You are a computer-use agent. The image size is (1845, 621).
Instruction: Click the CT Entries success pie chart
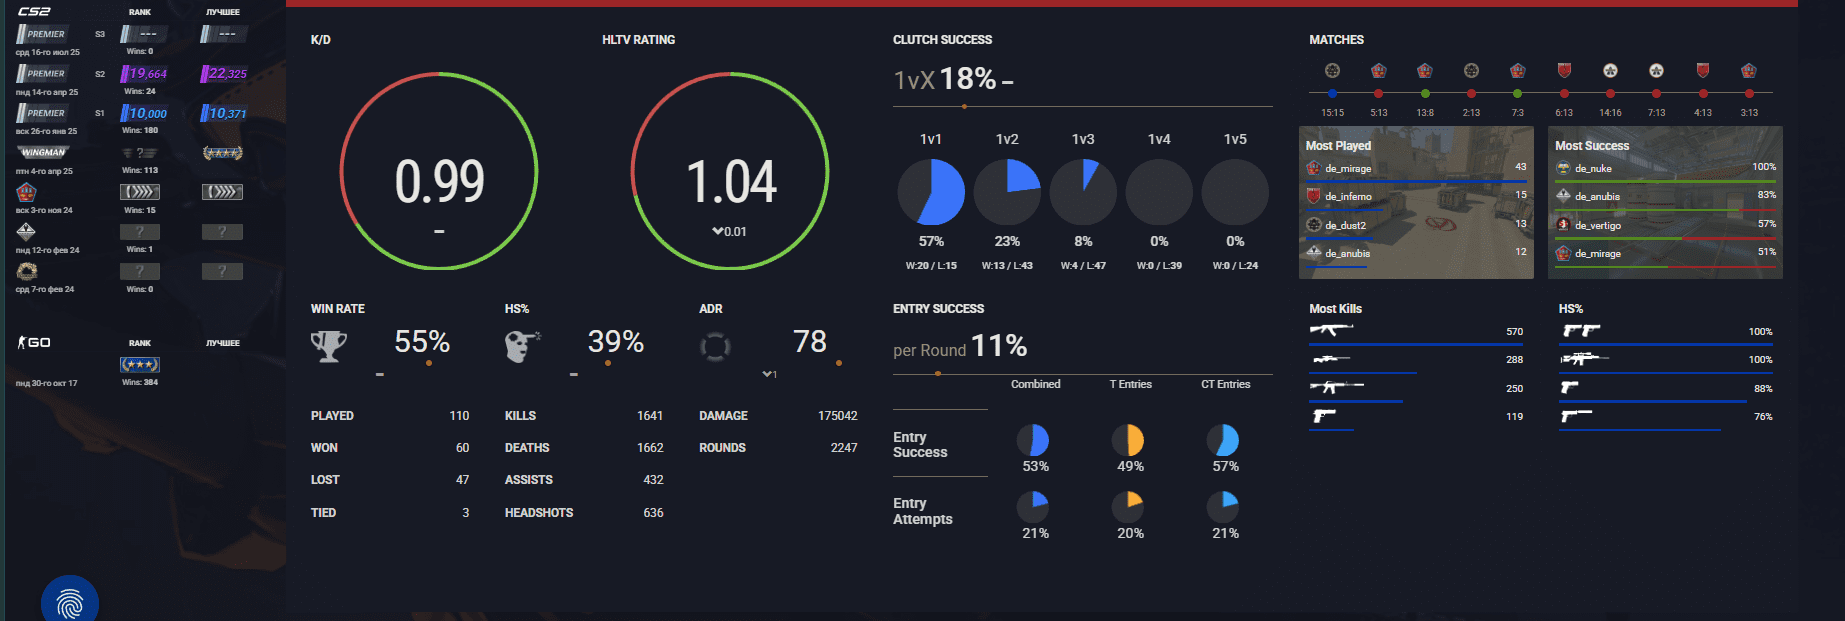pos(1224,440)
